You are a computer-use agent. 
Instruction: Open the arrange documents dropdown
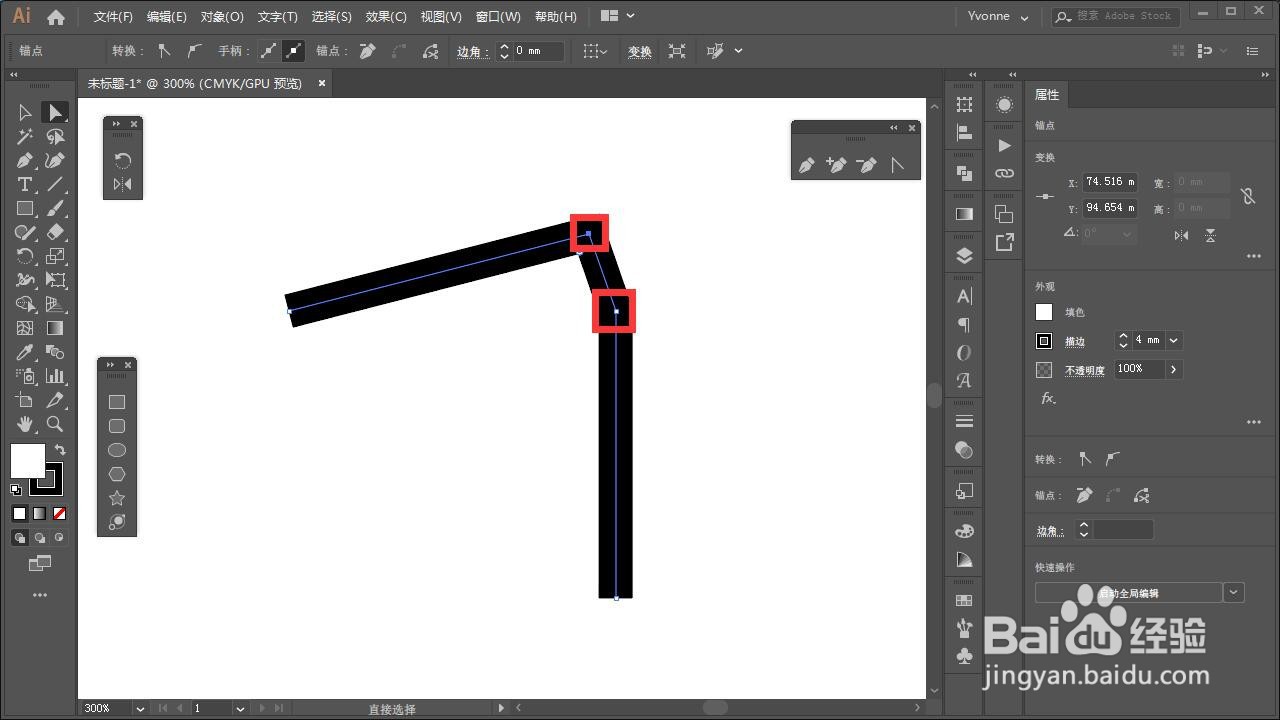click(618, 16)
